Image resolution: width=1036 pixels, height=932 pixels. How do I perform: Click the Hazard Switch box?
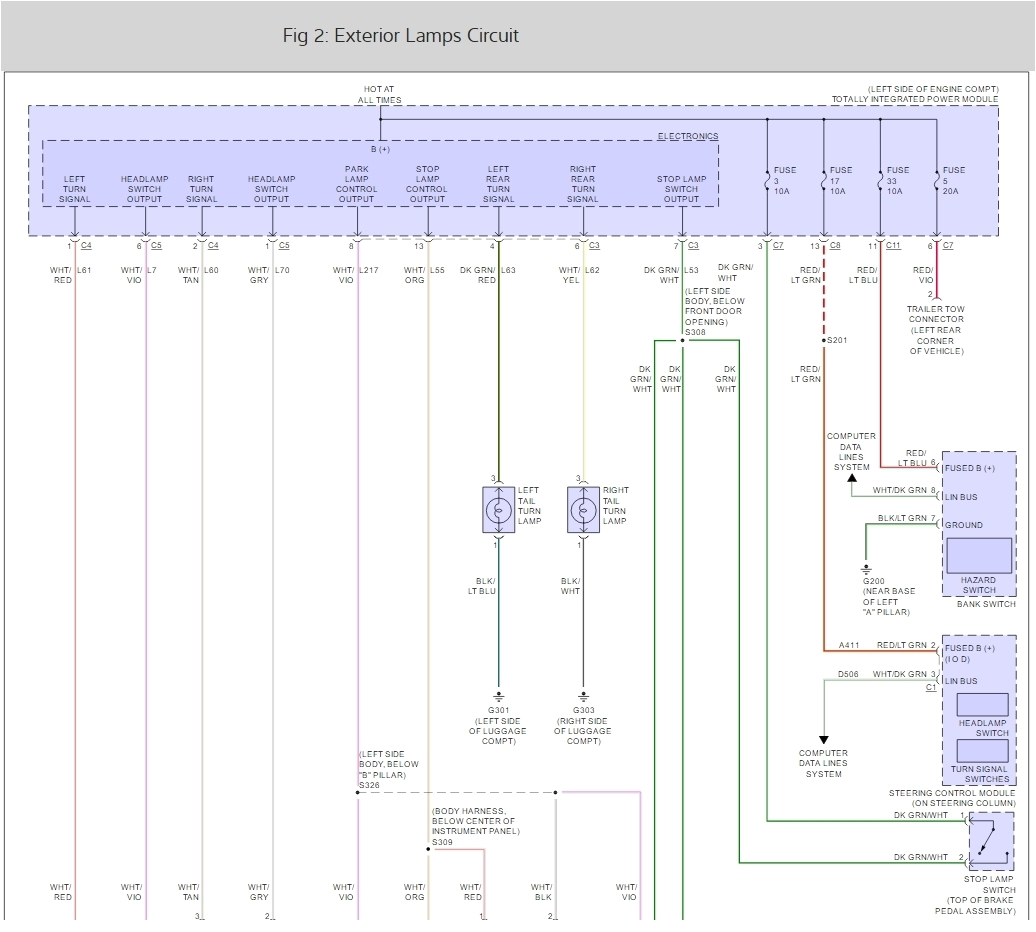(978, 555)
